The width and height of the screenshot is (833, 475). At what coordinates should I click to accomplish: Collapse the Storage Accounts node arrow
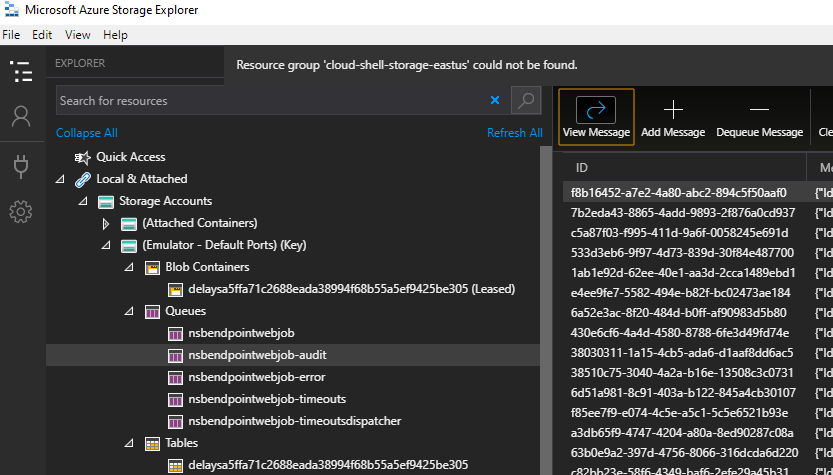click(83, 201)
